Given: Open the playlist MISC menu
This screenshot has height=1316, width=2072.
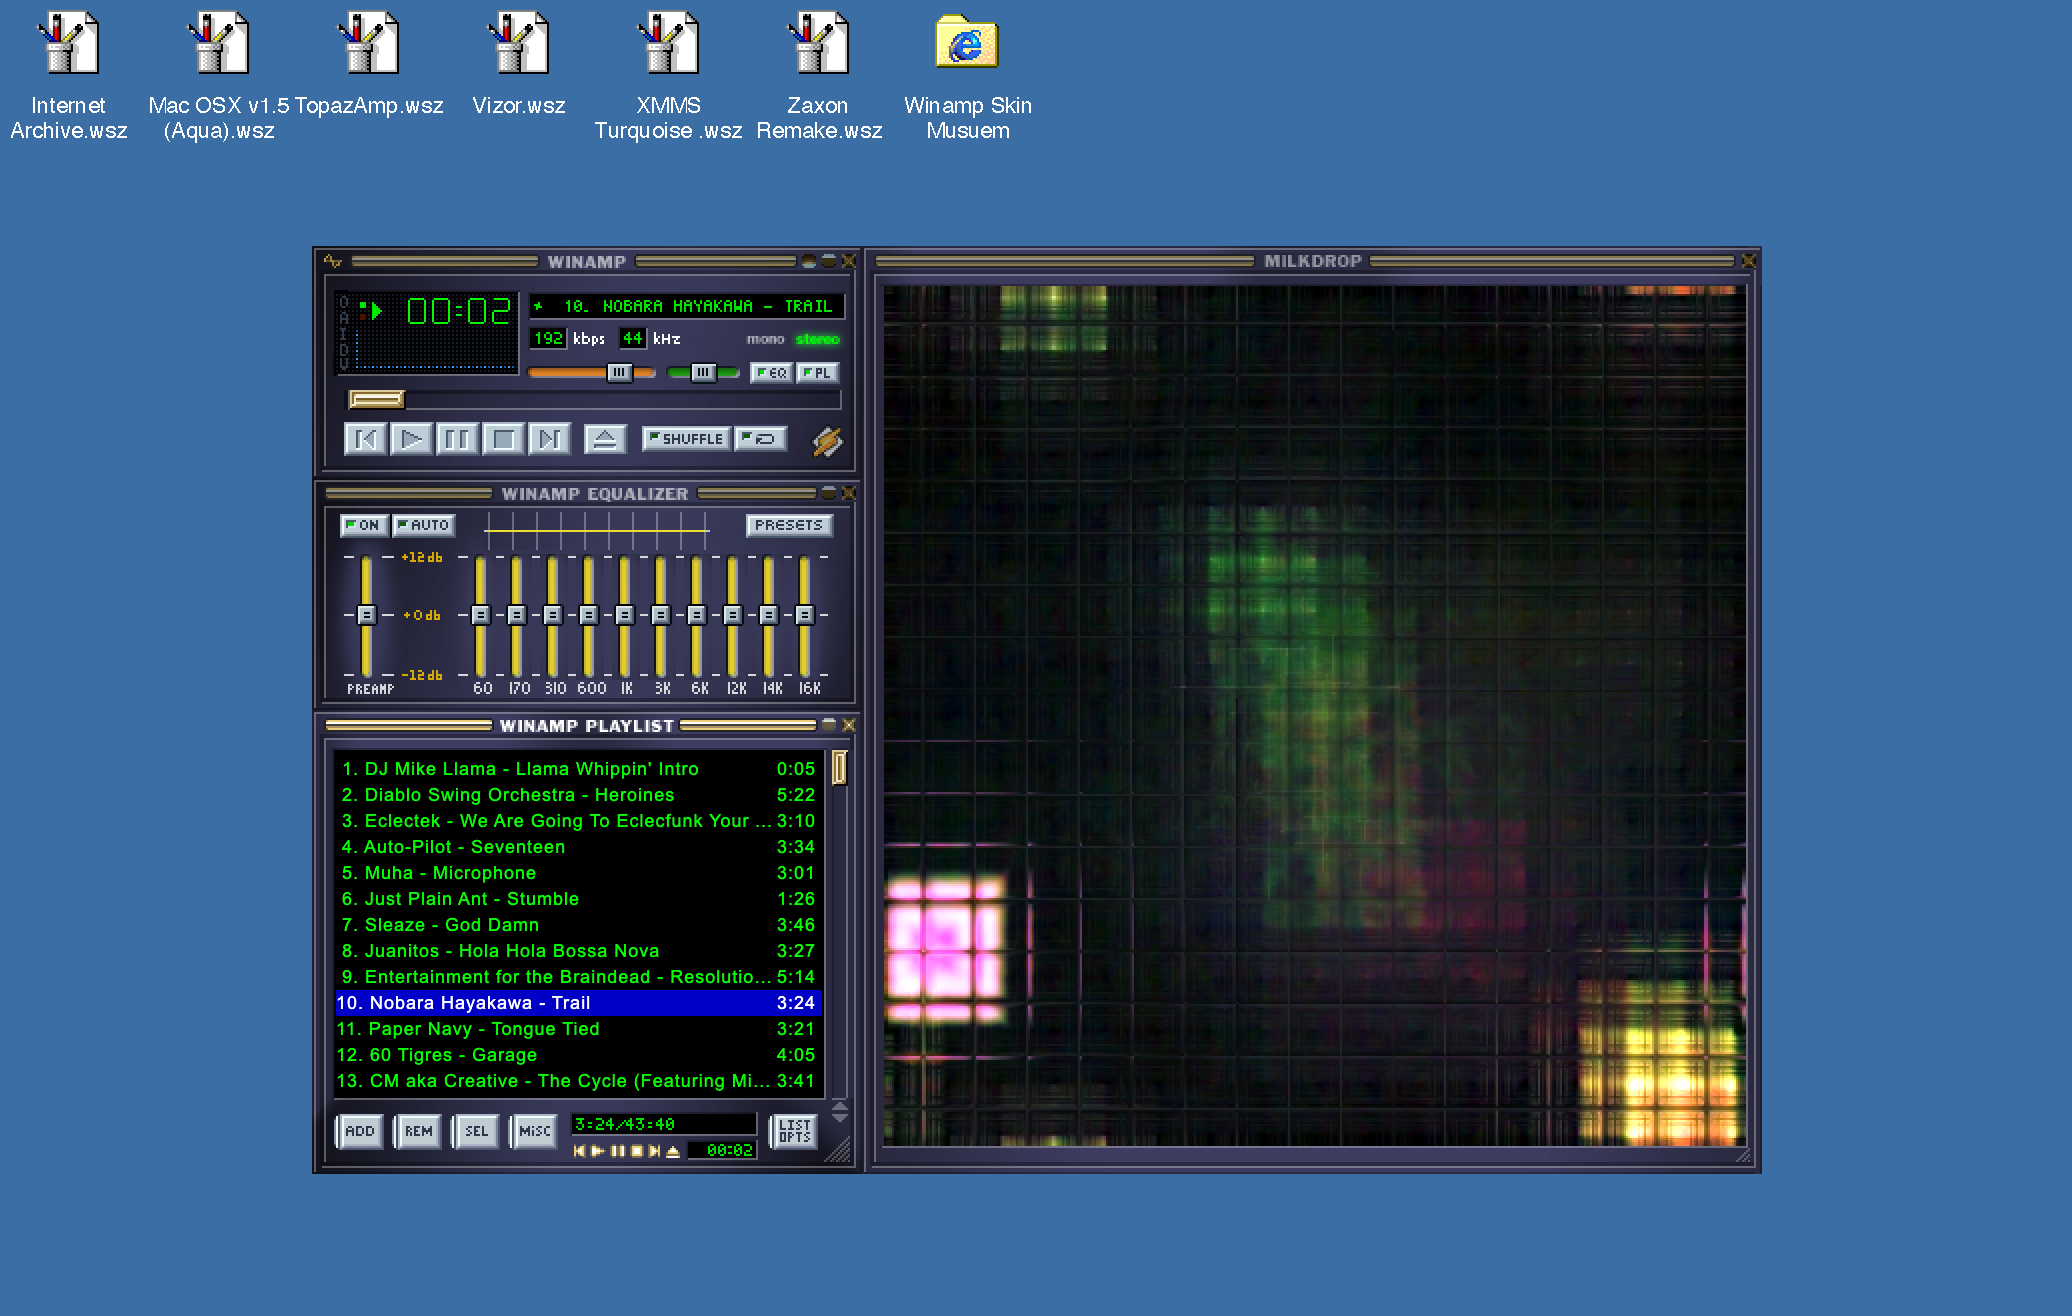Looking at the screenshot, I should coord(534,1131).
